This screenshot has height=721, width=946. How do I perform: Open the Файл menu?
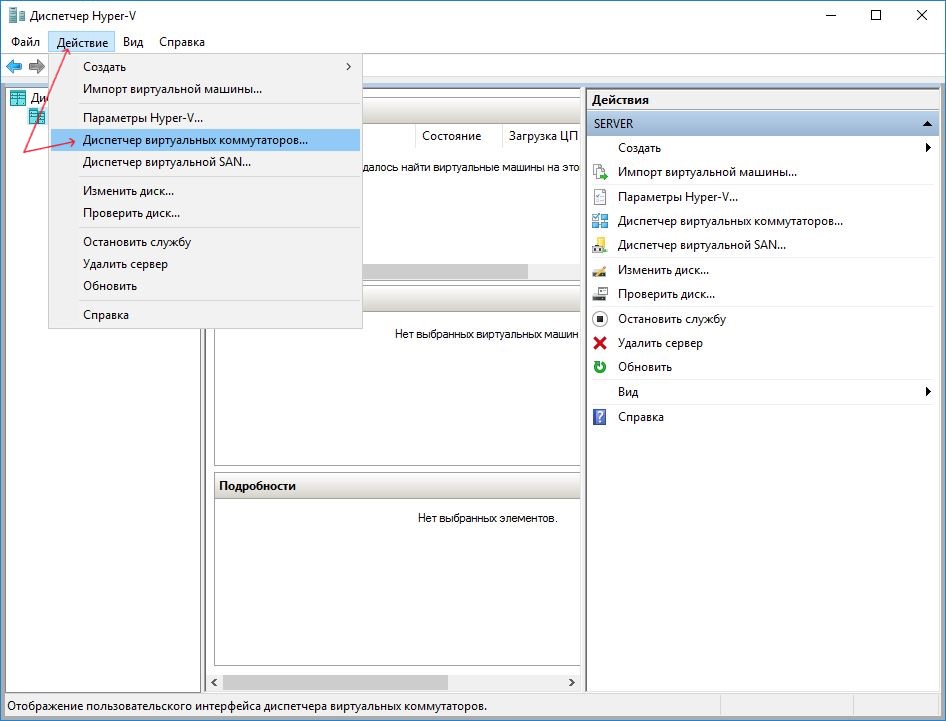pyautogui.click(x=26, y=42)
